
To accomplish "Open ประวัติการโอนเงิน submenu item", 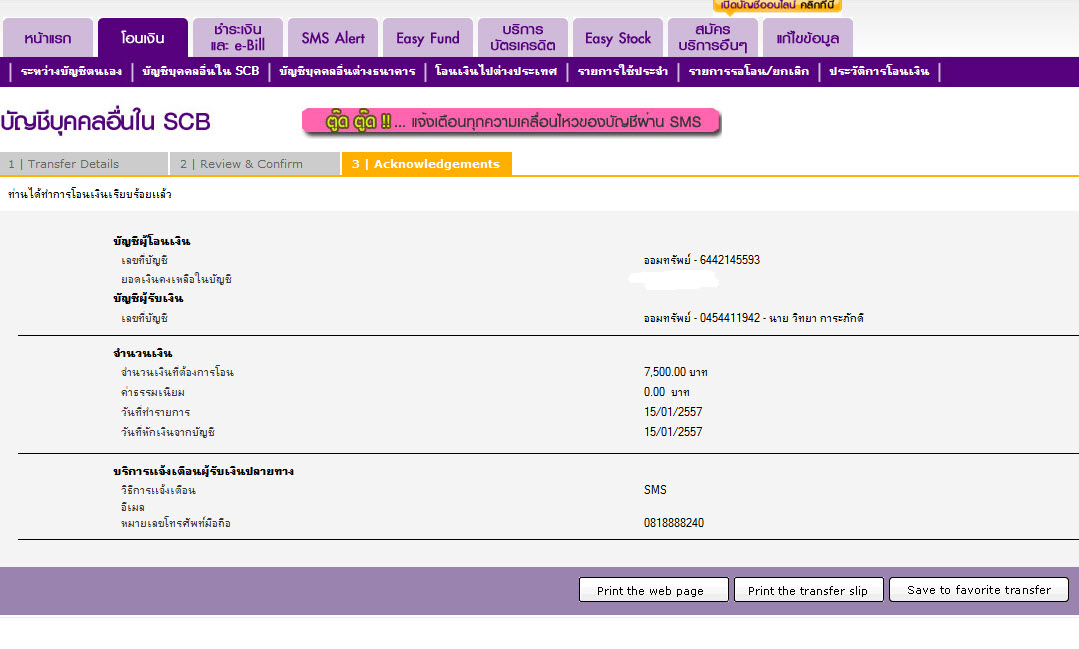I will (x=879, y=71).
